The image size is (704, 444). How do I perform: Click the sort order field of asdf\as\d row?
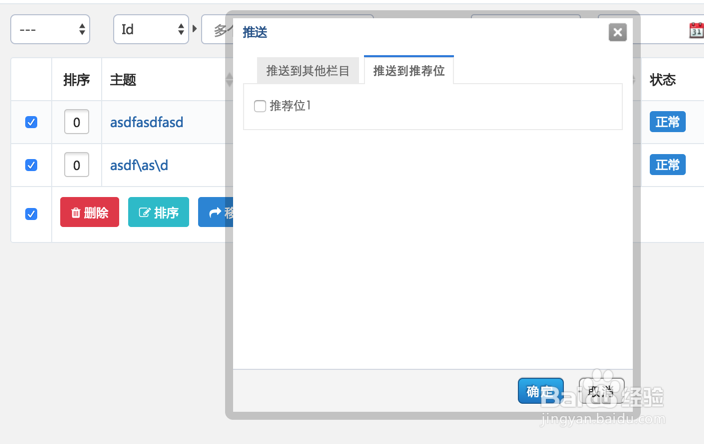pyautogui.click(x=76, y=165)
